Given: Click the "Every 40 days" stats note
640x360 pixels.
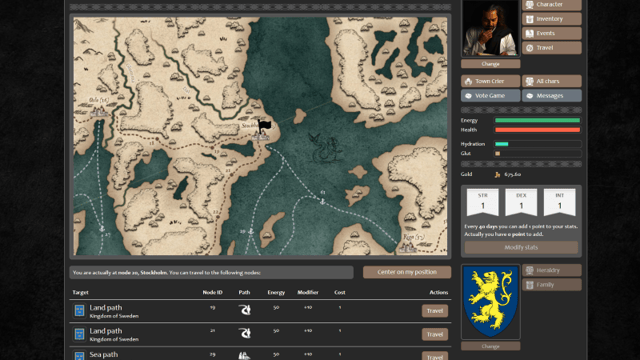Looking at the screenshot, I should click(x=521, y=230).
